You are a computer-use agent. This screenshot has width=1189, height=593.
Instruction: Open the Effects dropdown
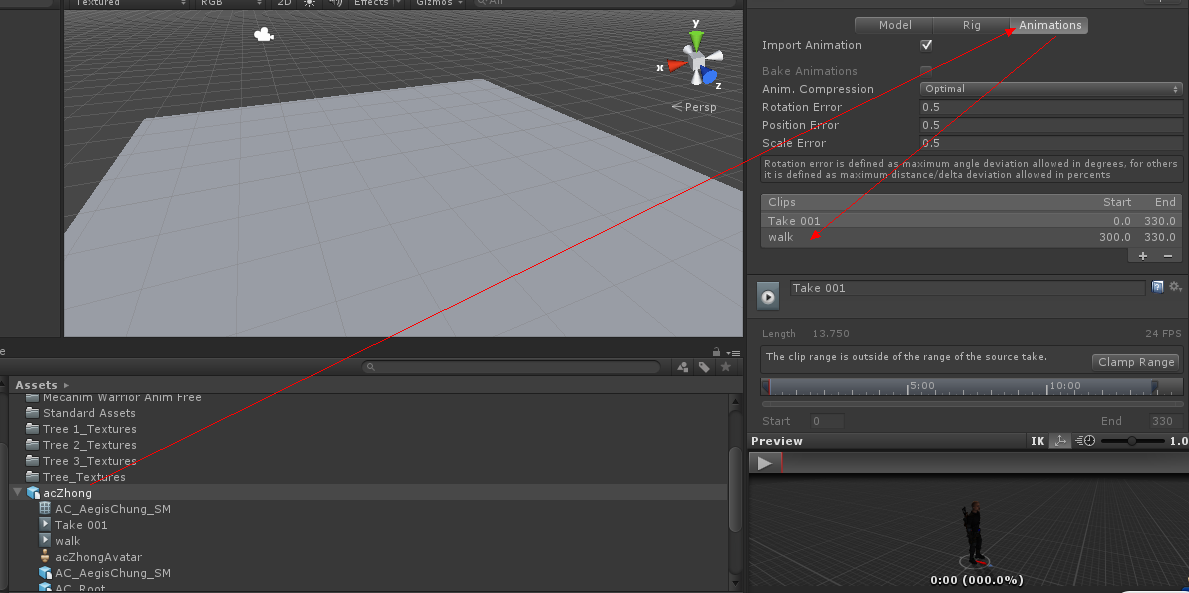click(x=378, y=3)
